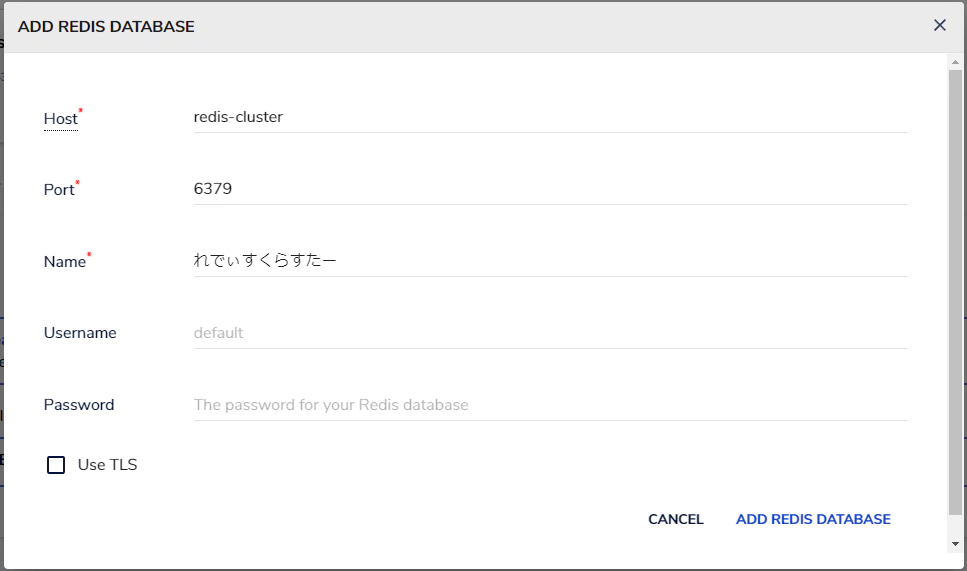Click the Use TLS label text

pyautogui.click(x=107, y=465)
